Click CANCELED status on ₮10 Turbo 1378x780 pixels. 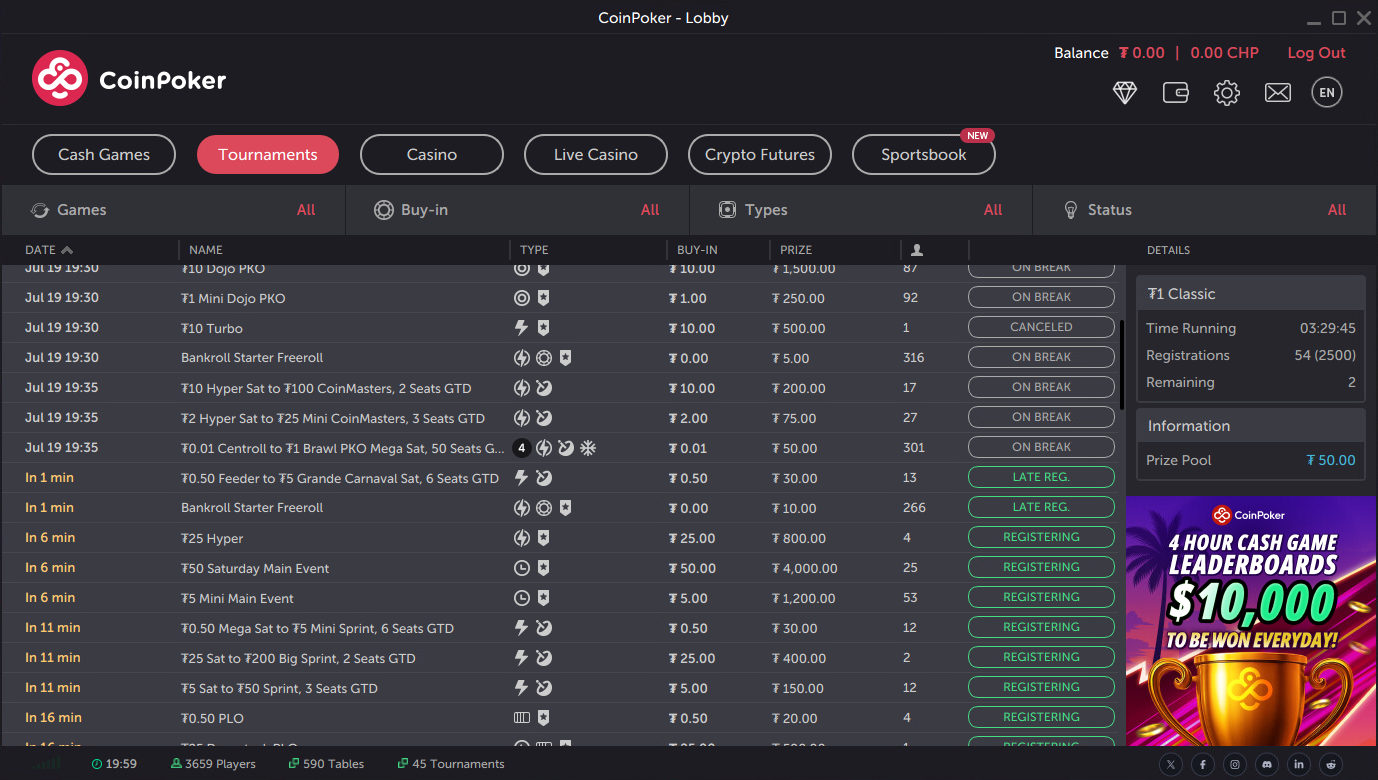[1041, 327]
